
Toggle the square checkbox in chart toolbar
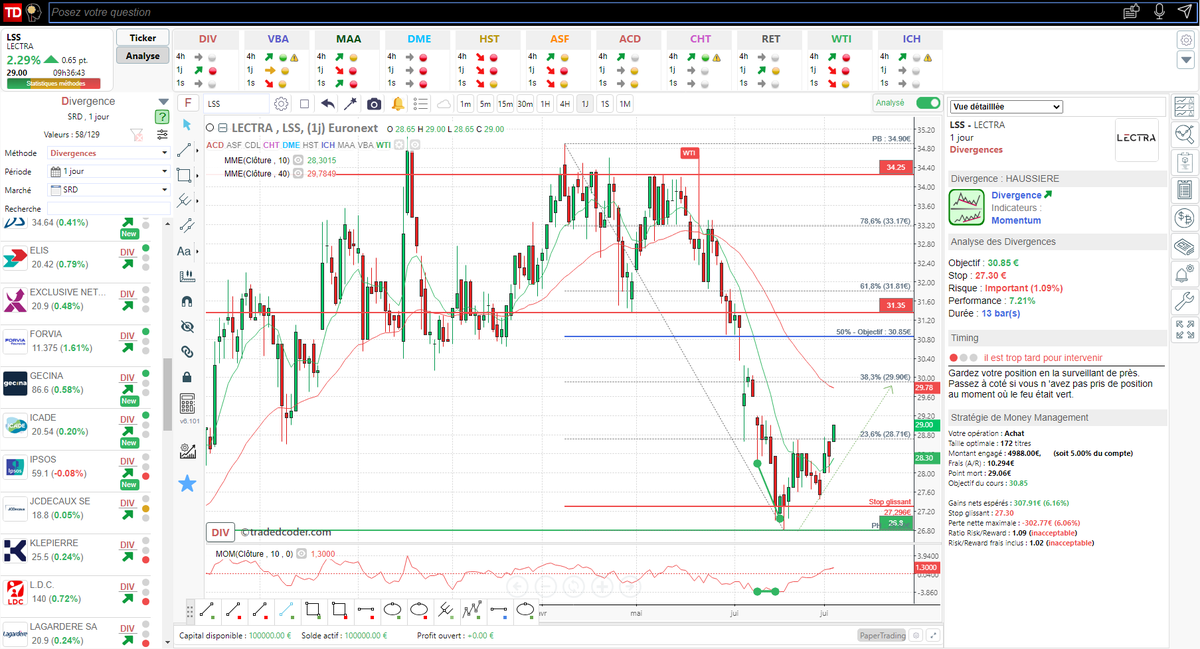point(303,103)
